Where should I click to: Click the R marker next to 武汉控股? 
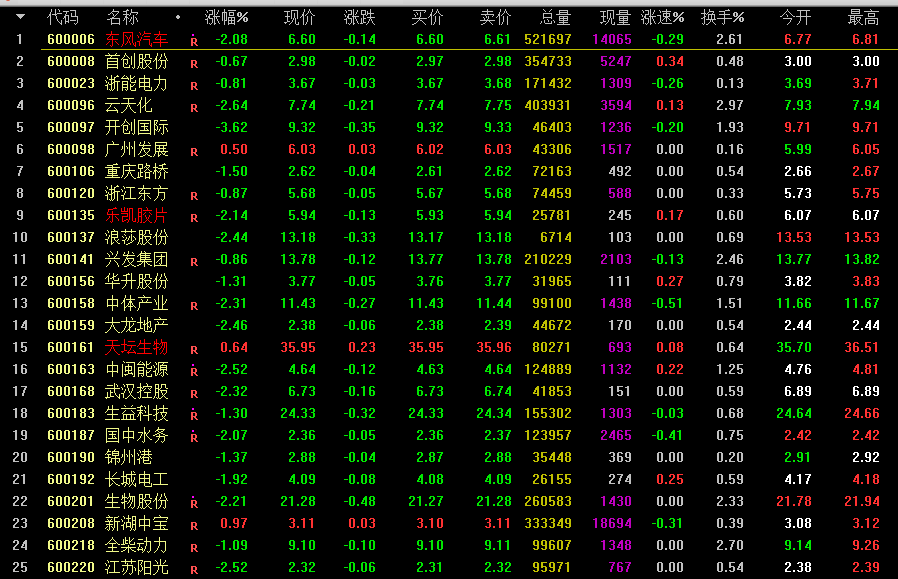[194, 393]
